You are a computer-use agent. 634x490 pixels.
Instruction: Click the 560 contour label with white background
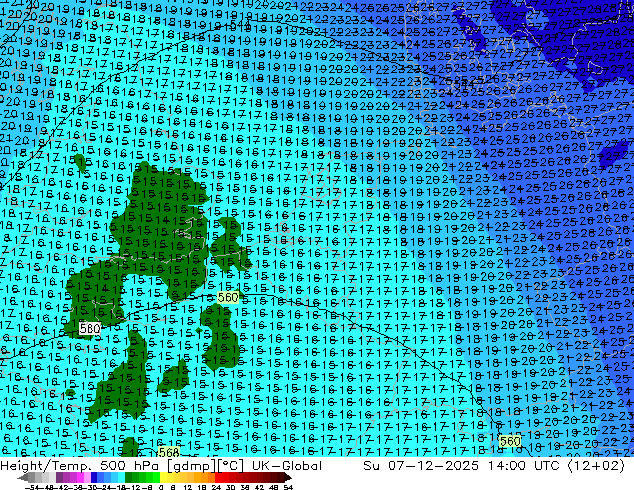pyautogui.click(x=89, y=328)
